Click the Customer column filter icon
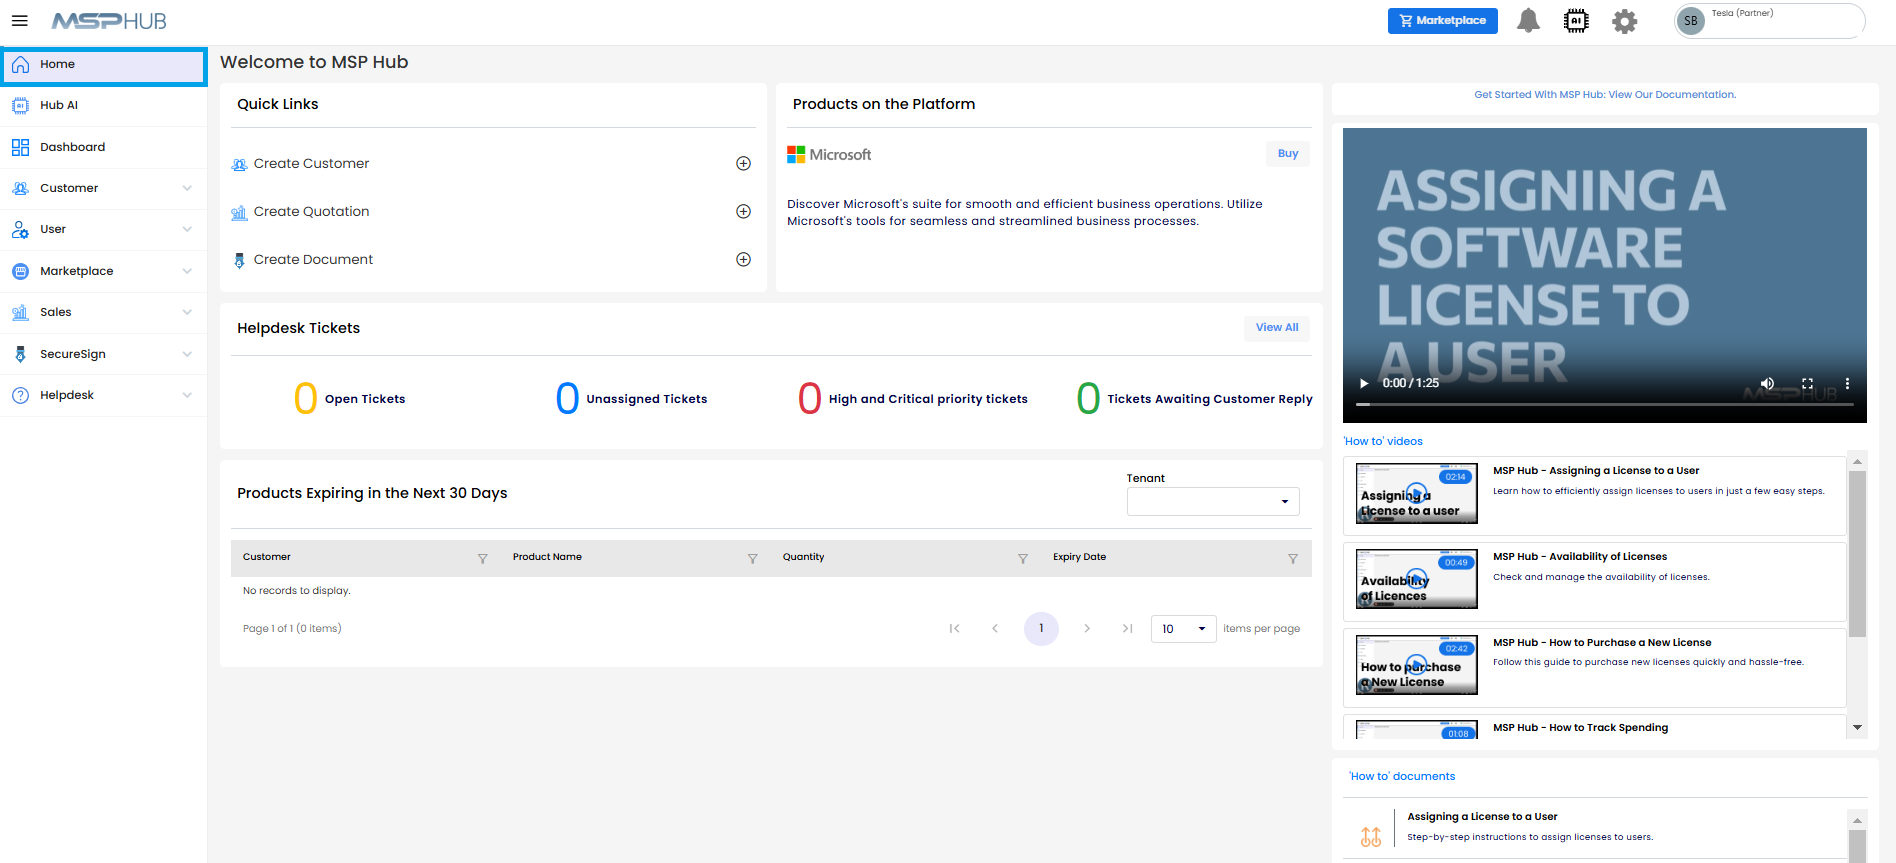This screenshot has width=1896, height=863. click(x=482, y=559)
